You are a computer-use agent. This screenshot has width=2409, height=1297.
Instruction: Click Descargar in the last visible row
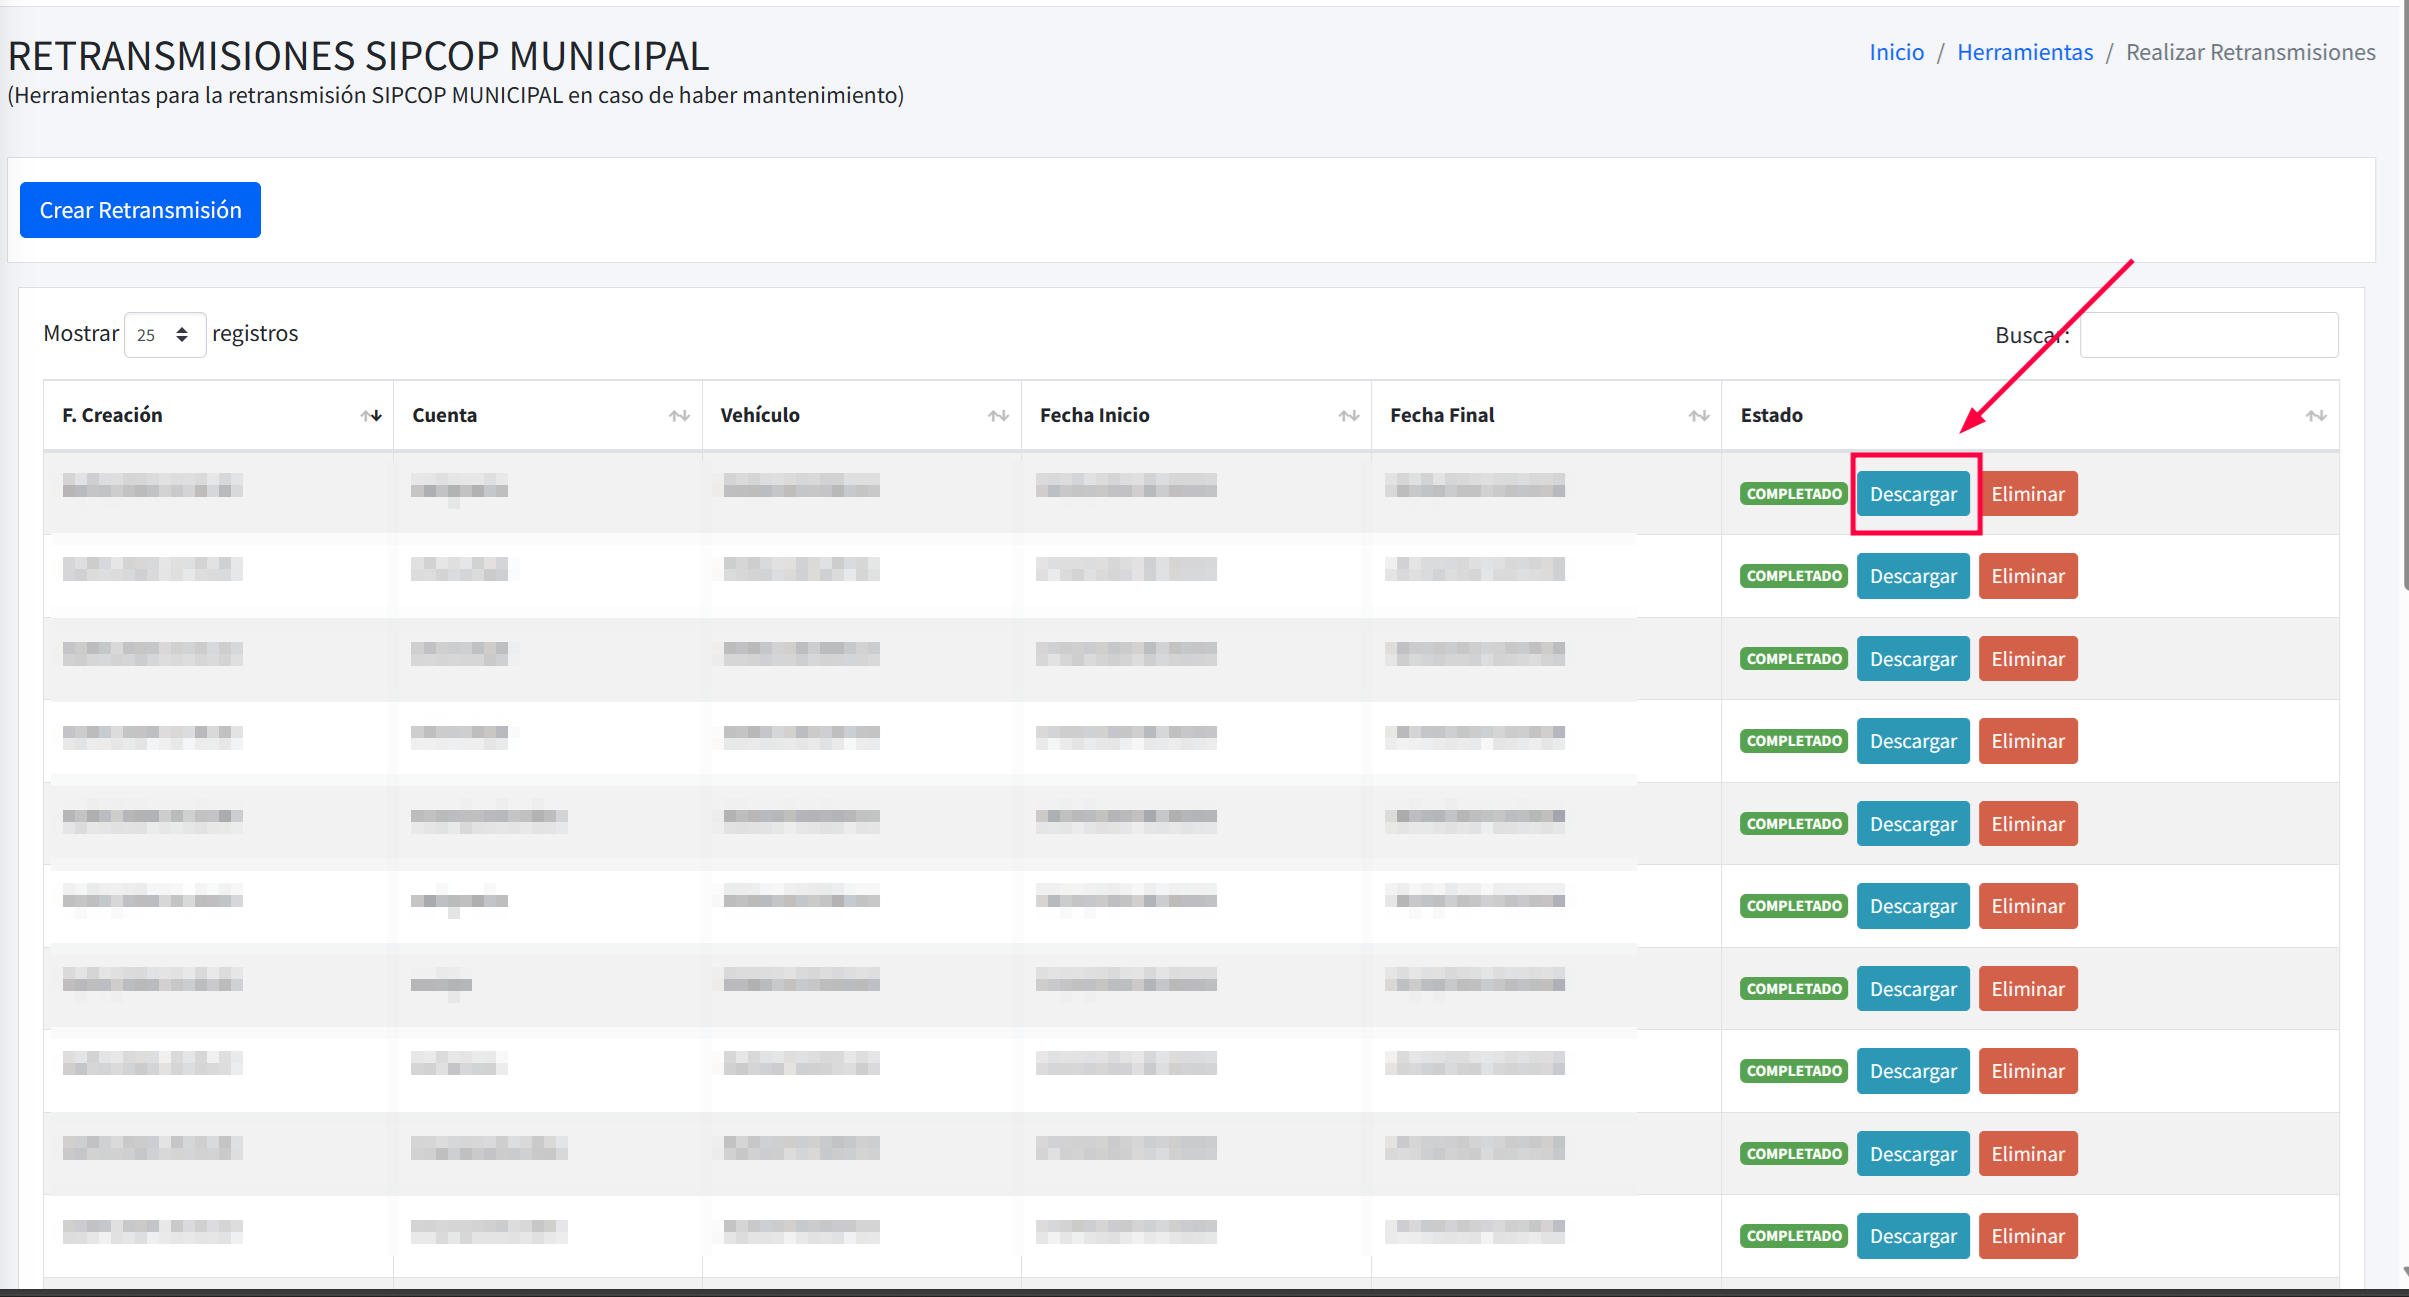point(1912,1236)
